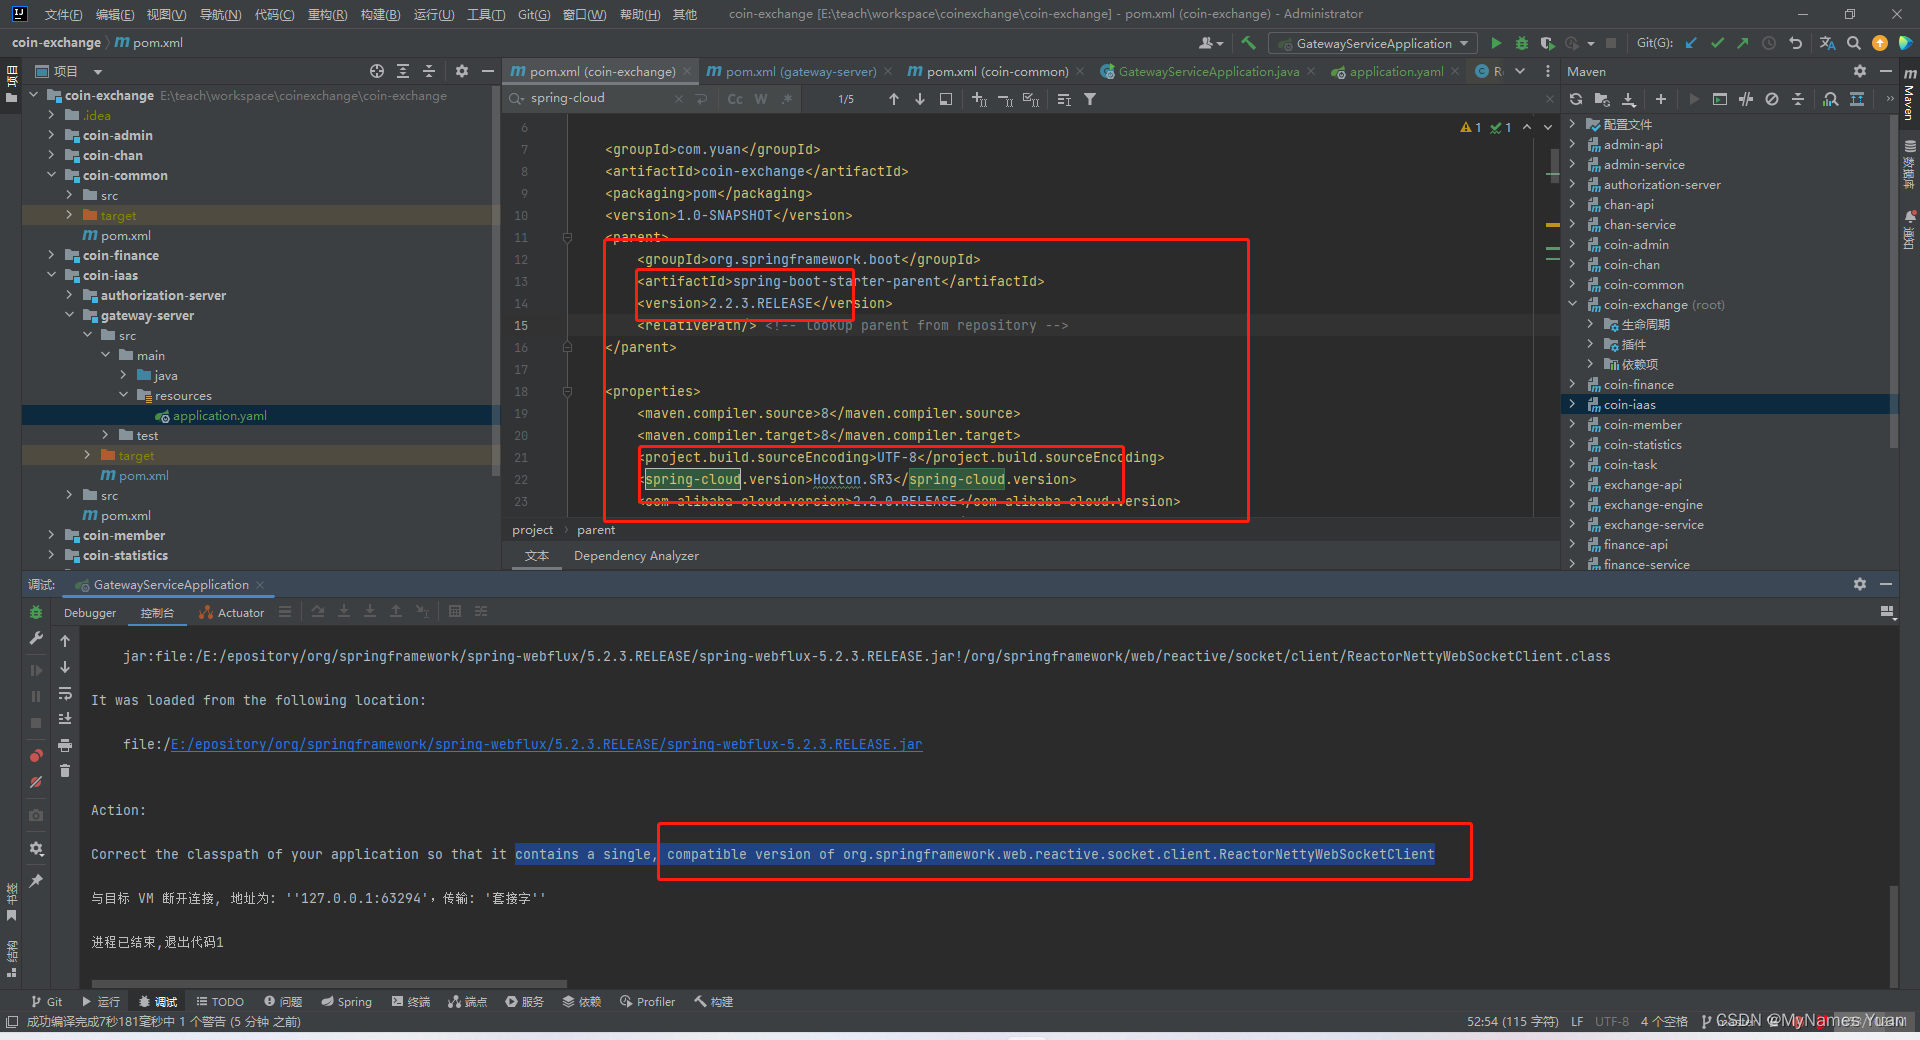Click the search magnifier icon in the toolbar
Viewport: 1920px width, 1040px height.
pos(1854,43)
